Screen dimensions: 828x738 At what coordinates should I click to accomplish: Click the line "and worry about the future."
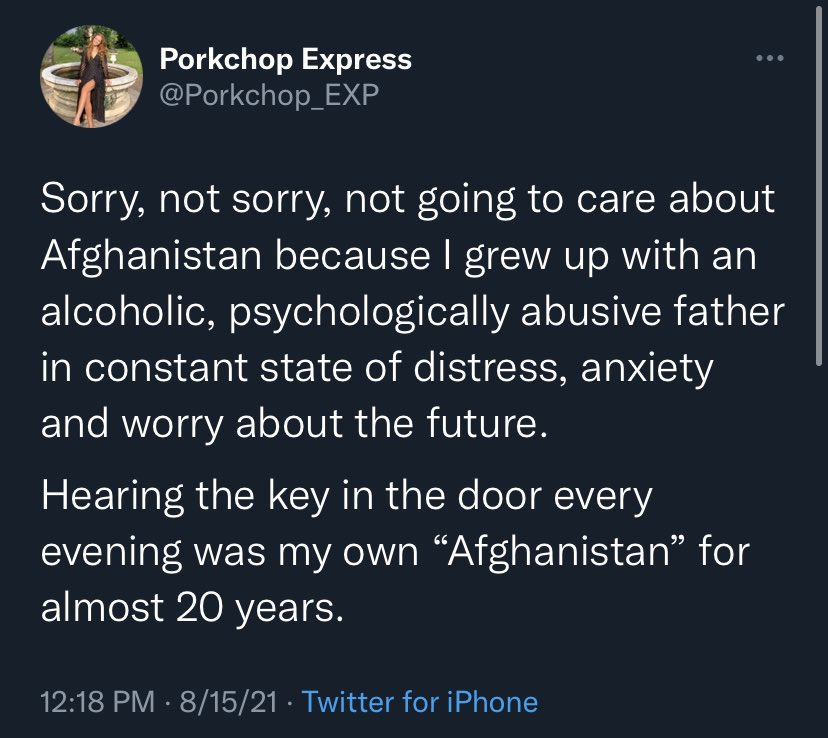point(295,423)
